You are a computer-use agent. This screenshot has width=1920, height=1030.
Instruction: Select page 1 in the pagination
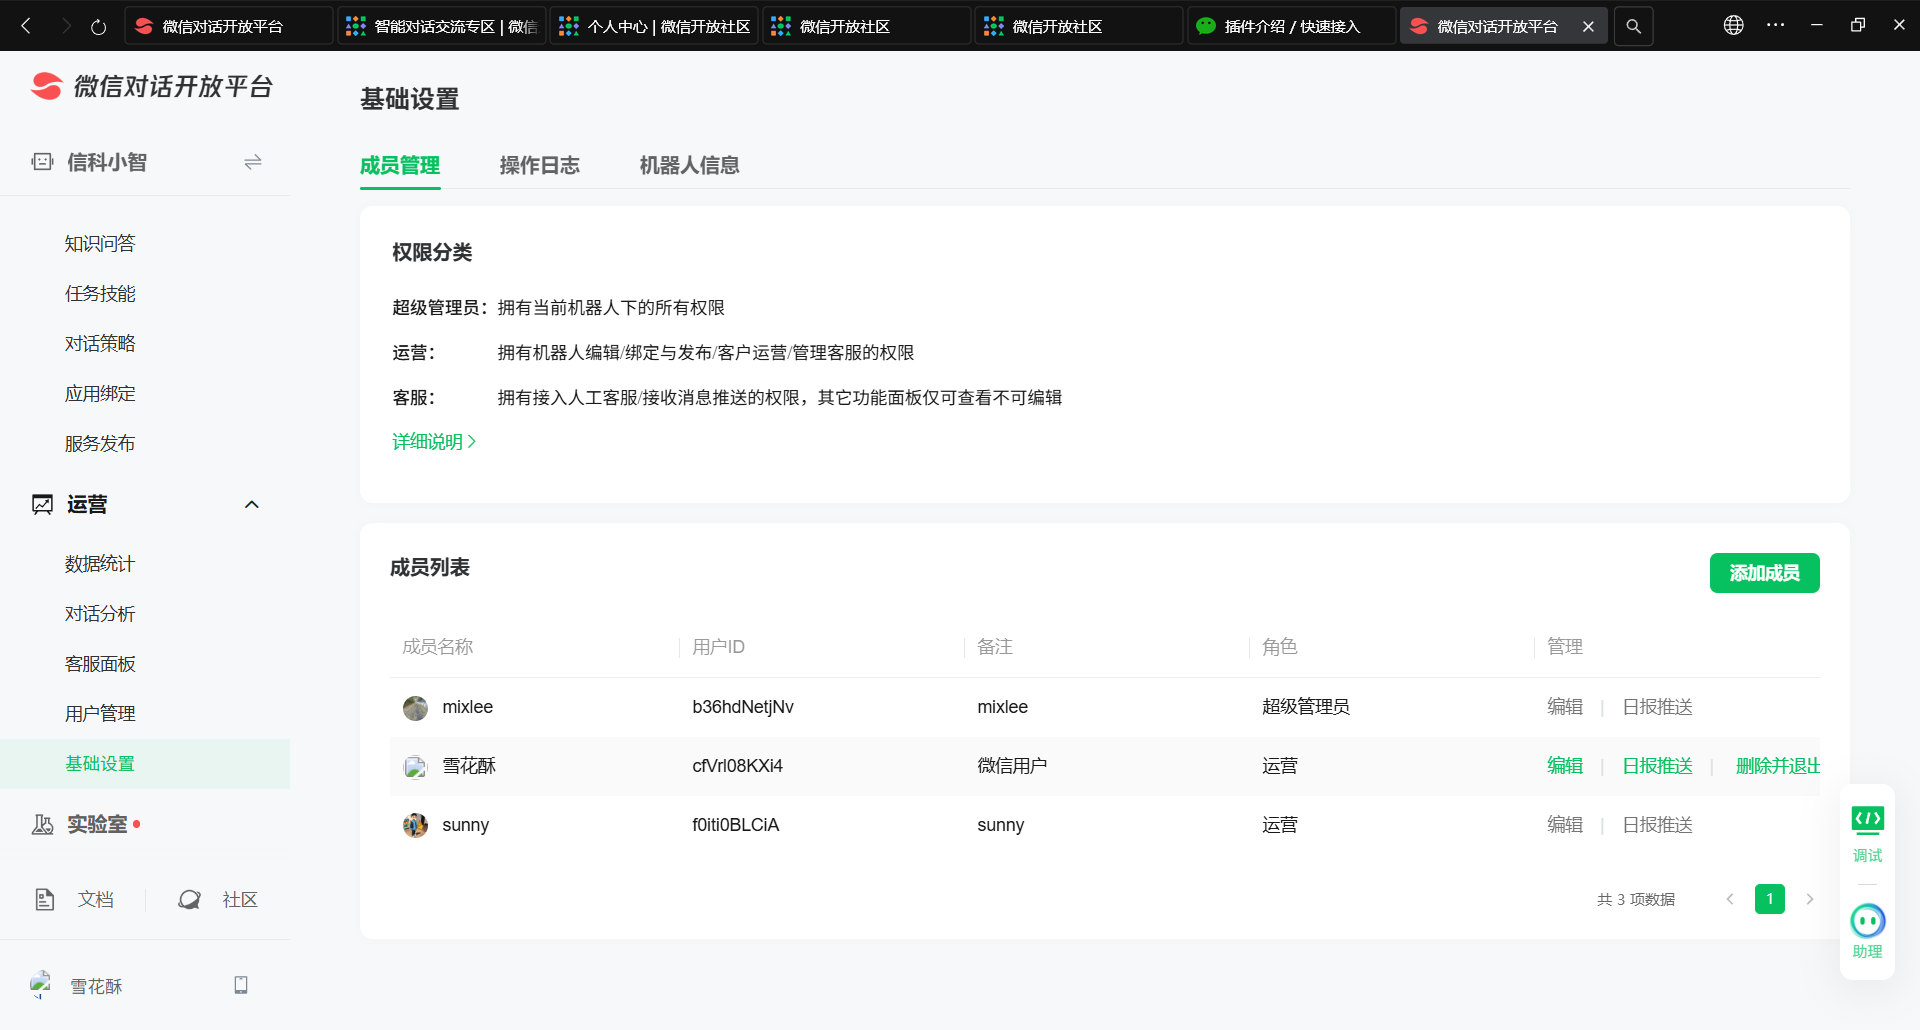pos(1770,899)
